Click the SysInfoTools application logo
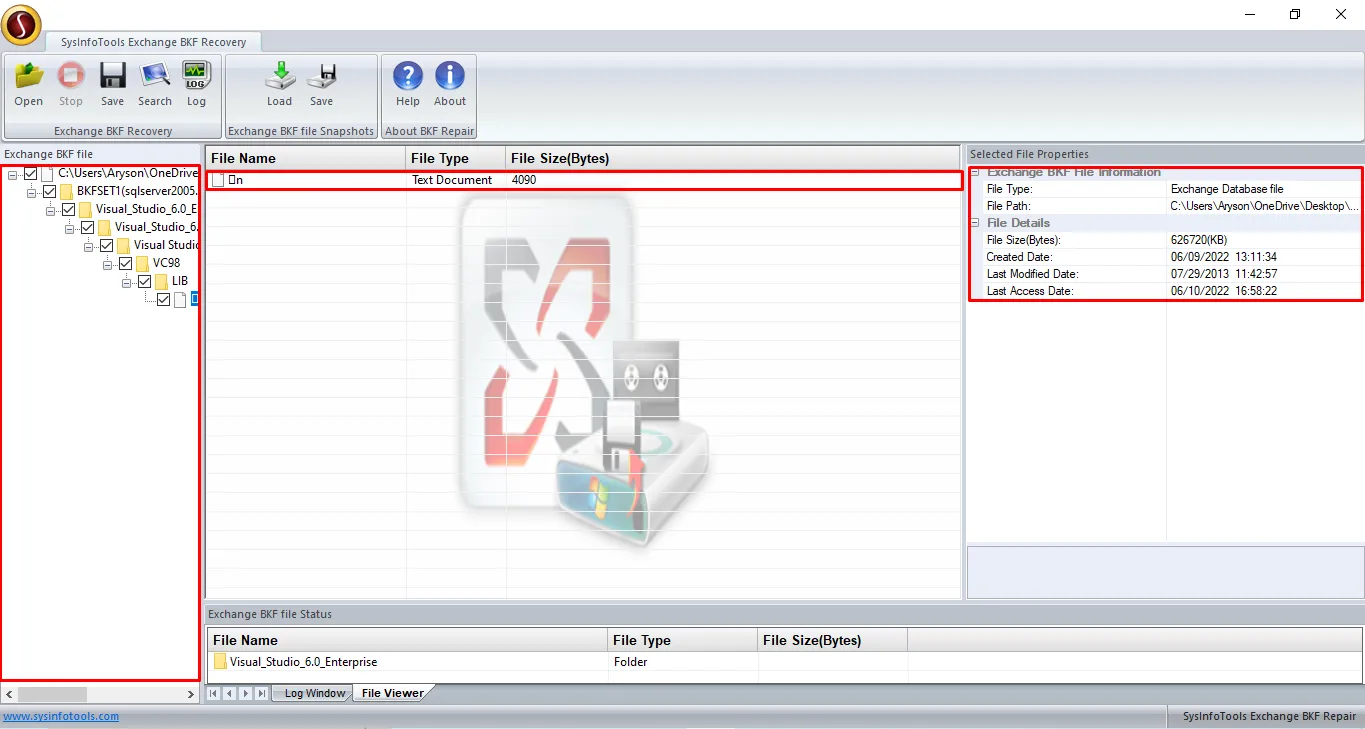 21,24
